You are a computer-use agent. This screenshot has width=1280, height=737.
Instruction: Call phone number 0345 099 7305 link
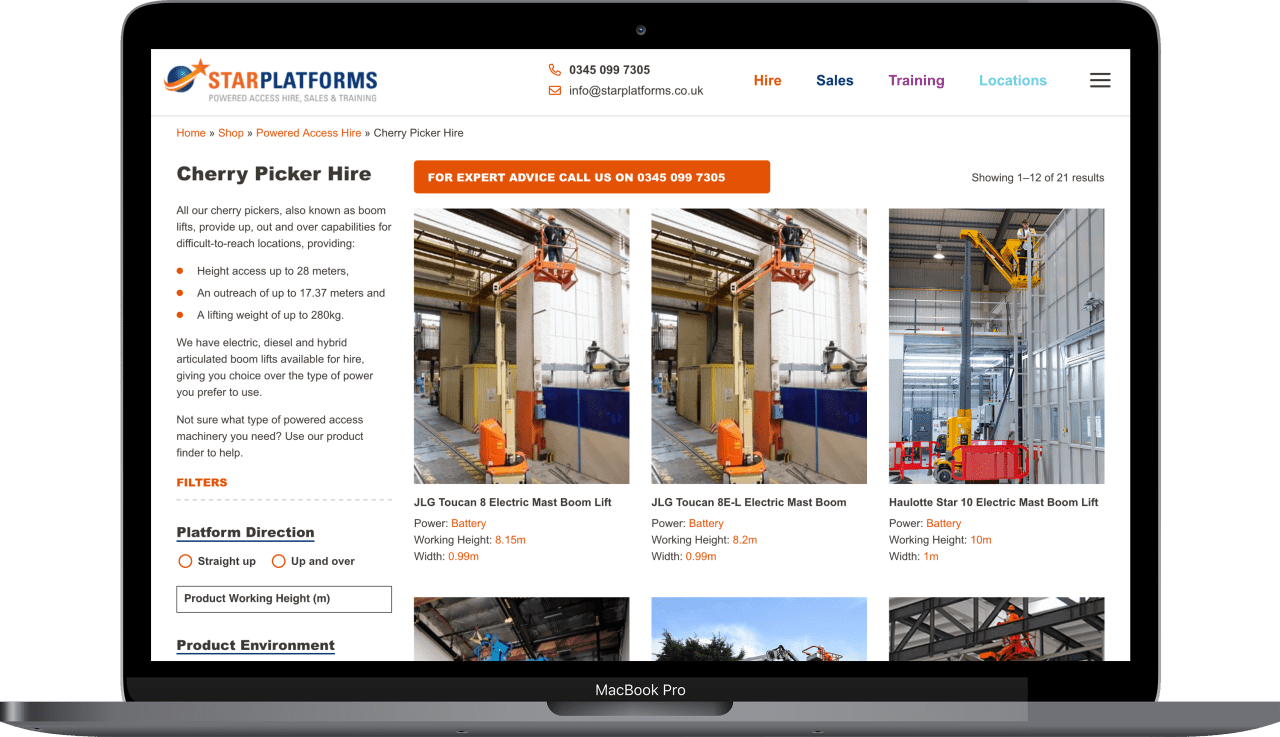pos(609,70)
